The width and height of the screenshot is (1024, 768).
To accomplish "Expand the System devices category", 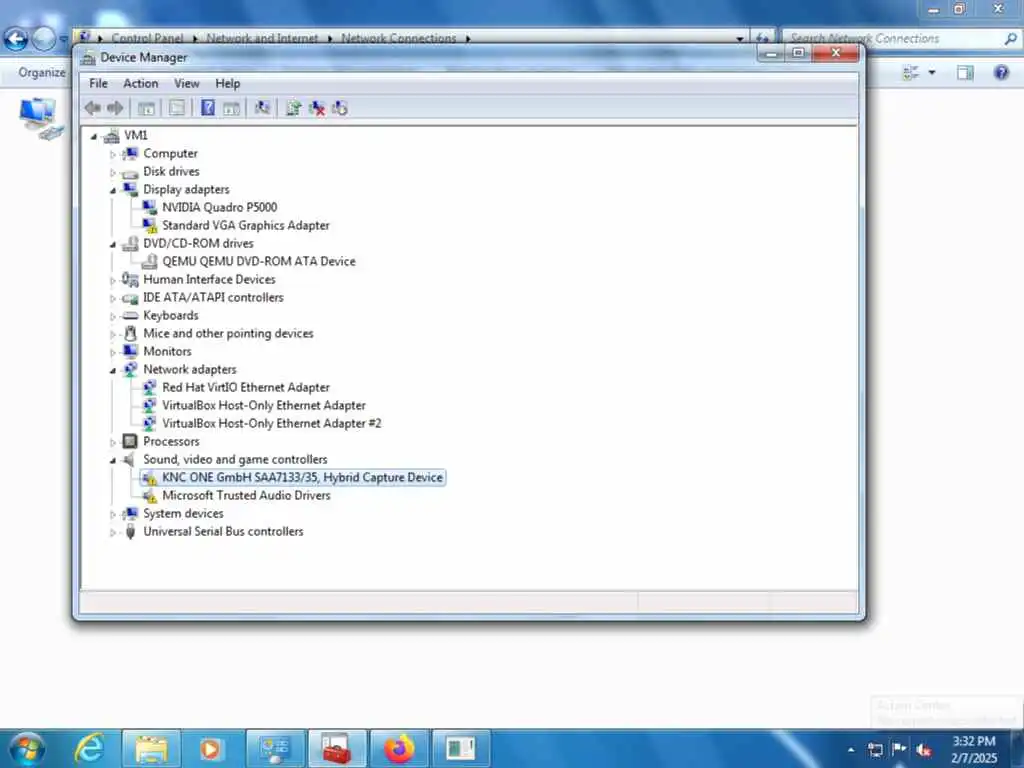I will click(112, 515).
